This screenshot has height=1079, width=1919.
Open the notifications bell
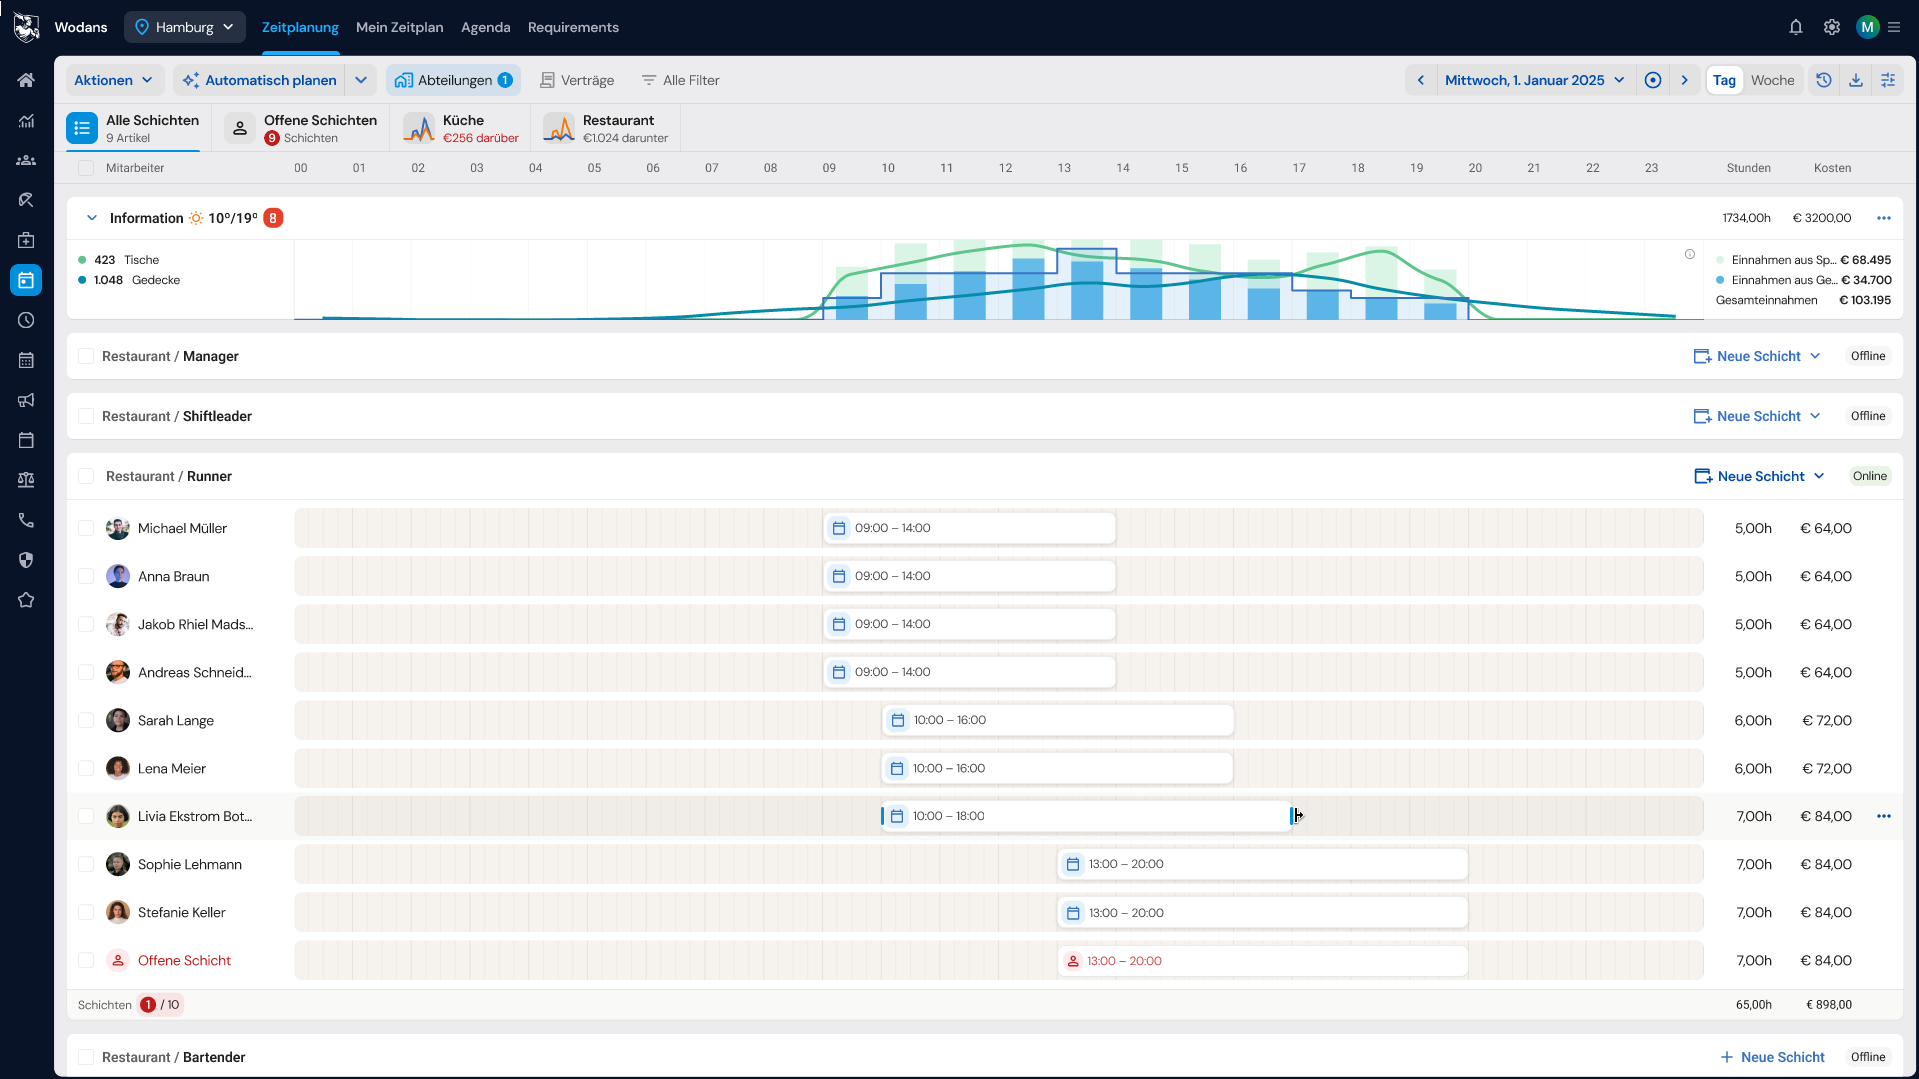(x=1796, y=27)
